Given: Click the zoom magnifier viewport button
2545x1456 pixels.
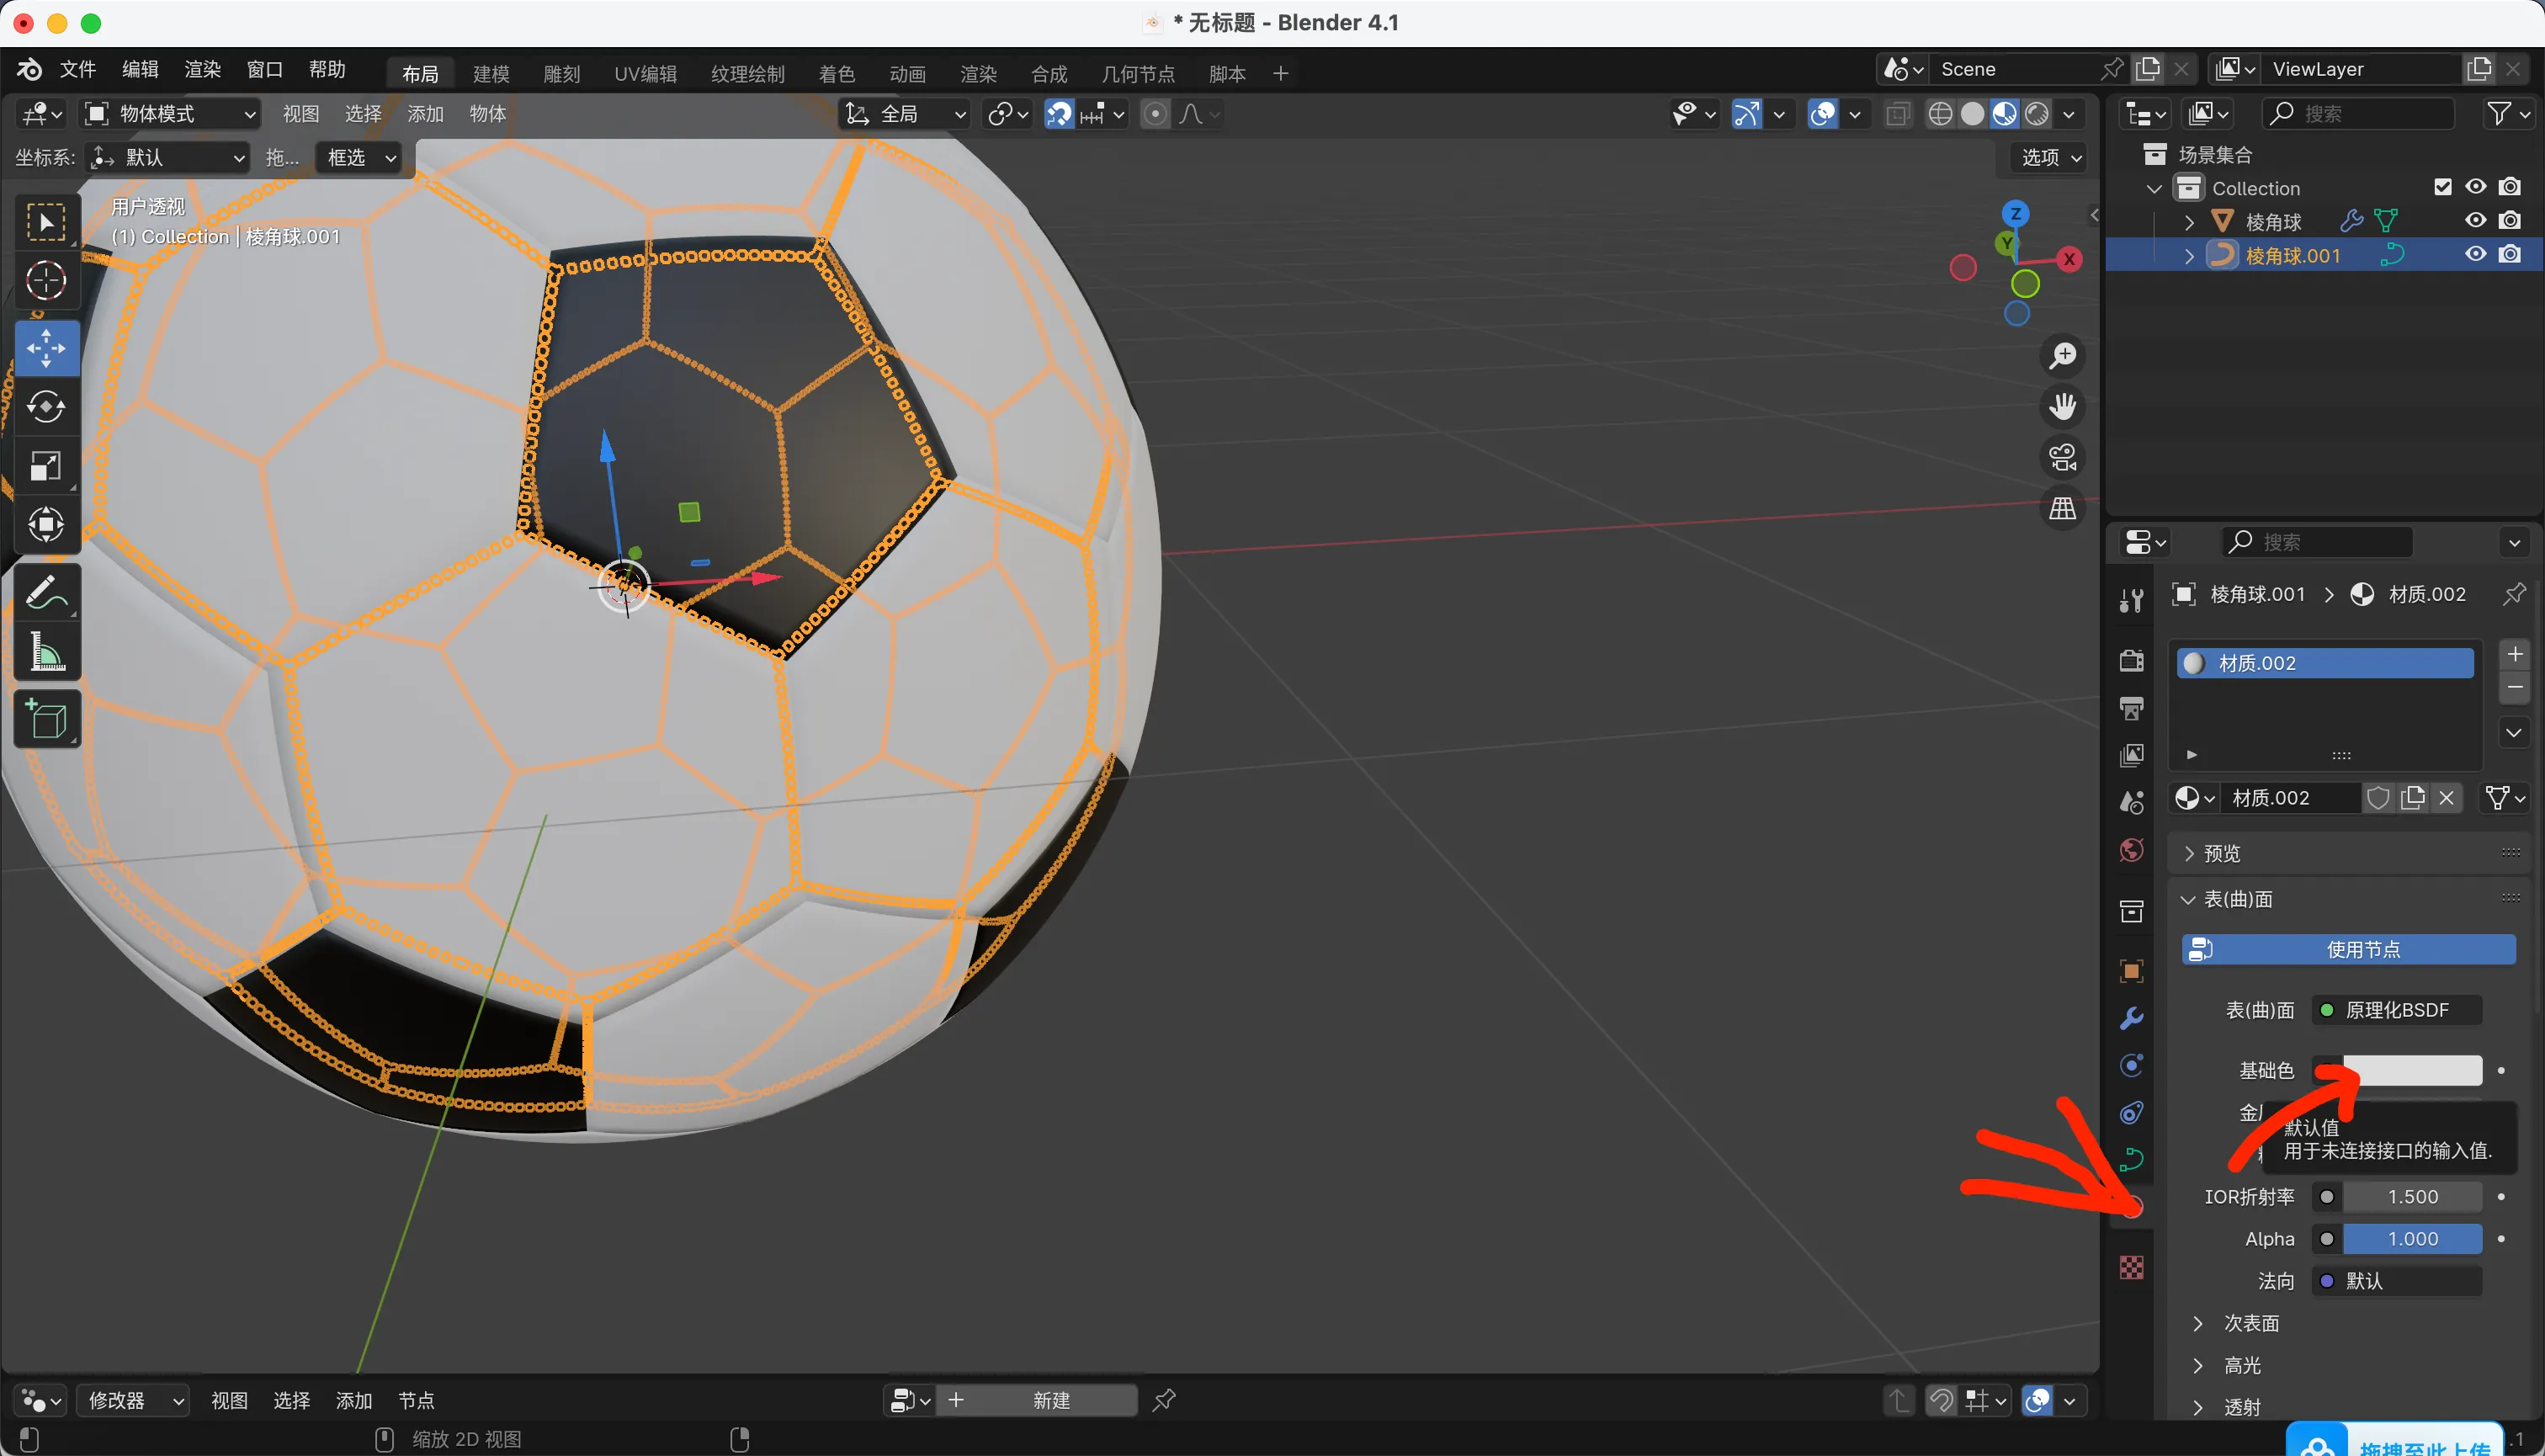Looking at the screenshot, I should pos(2062,355).
